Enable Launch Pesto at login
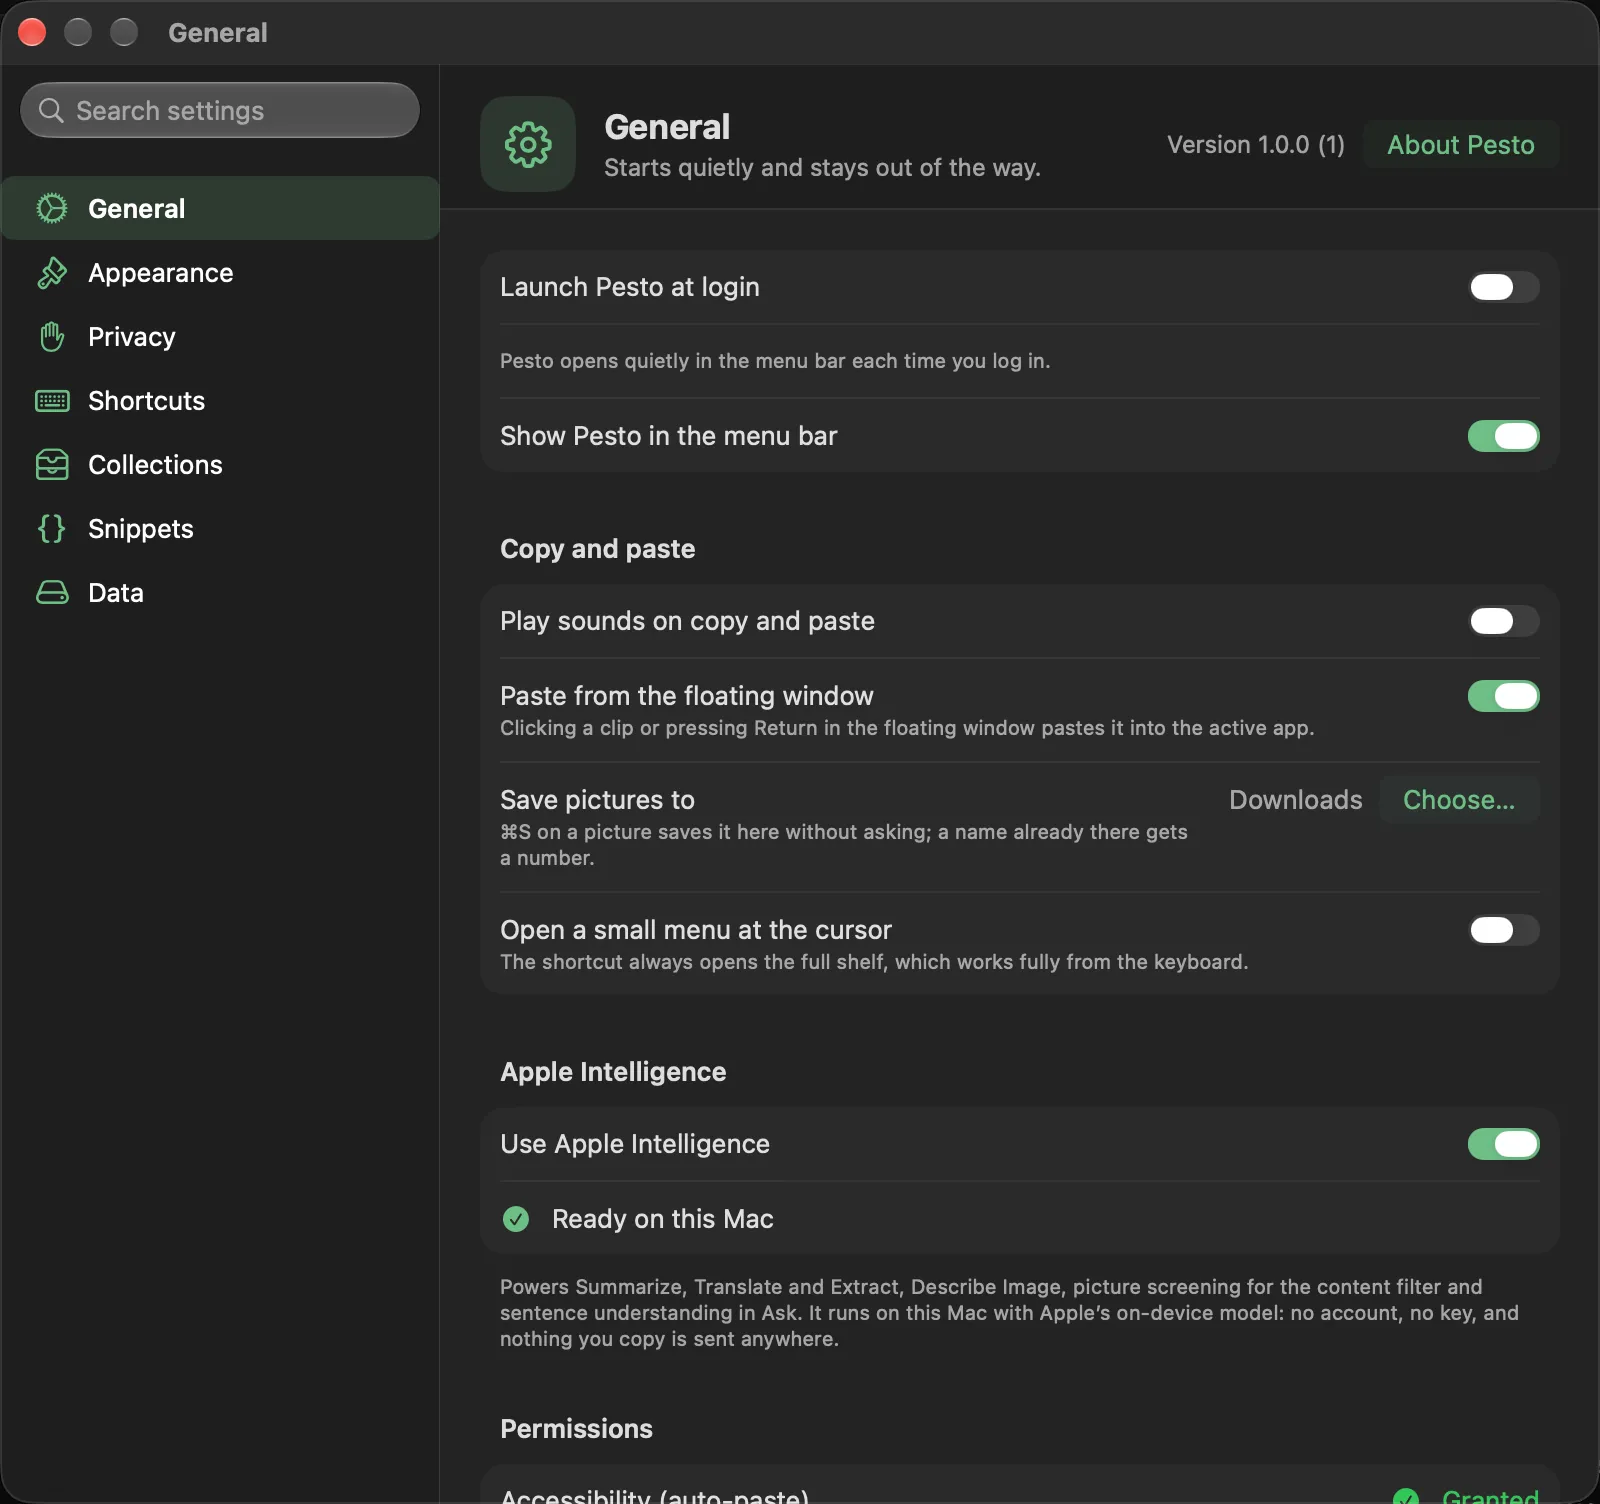1600x1504 pixels. 1504,287
